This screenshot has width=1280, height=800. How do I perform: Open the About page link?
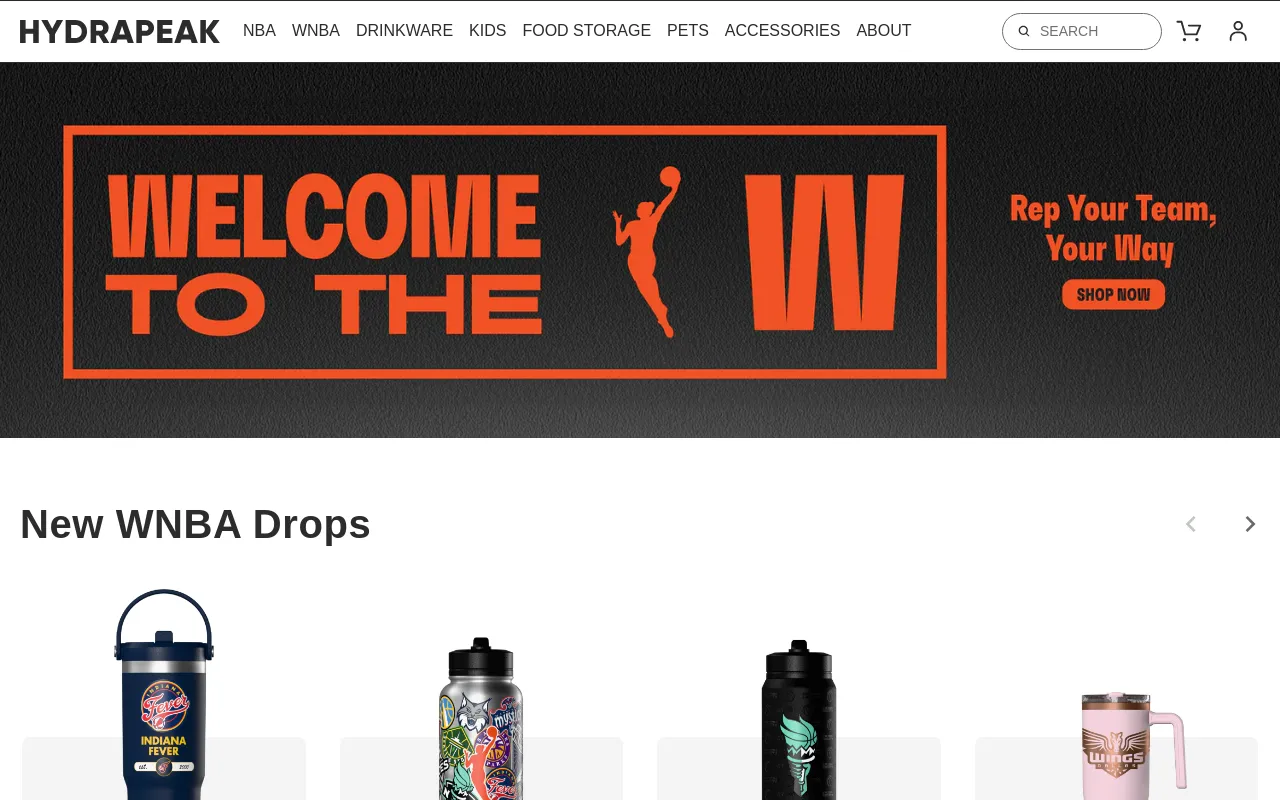(x=884, y=31)
